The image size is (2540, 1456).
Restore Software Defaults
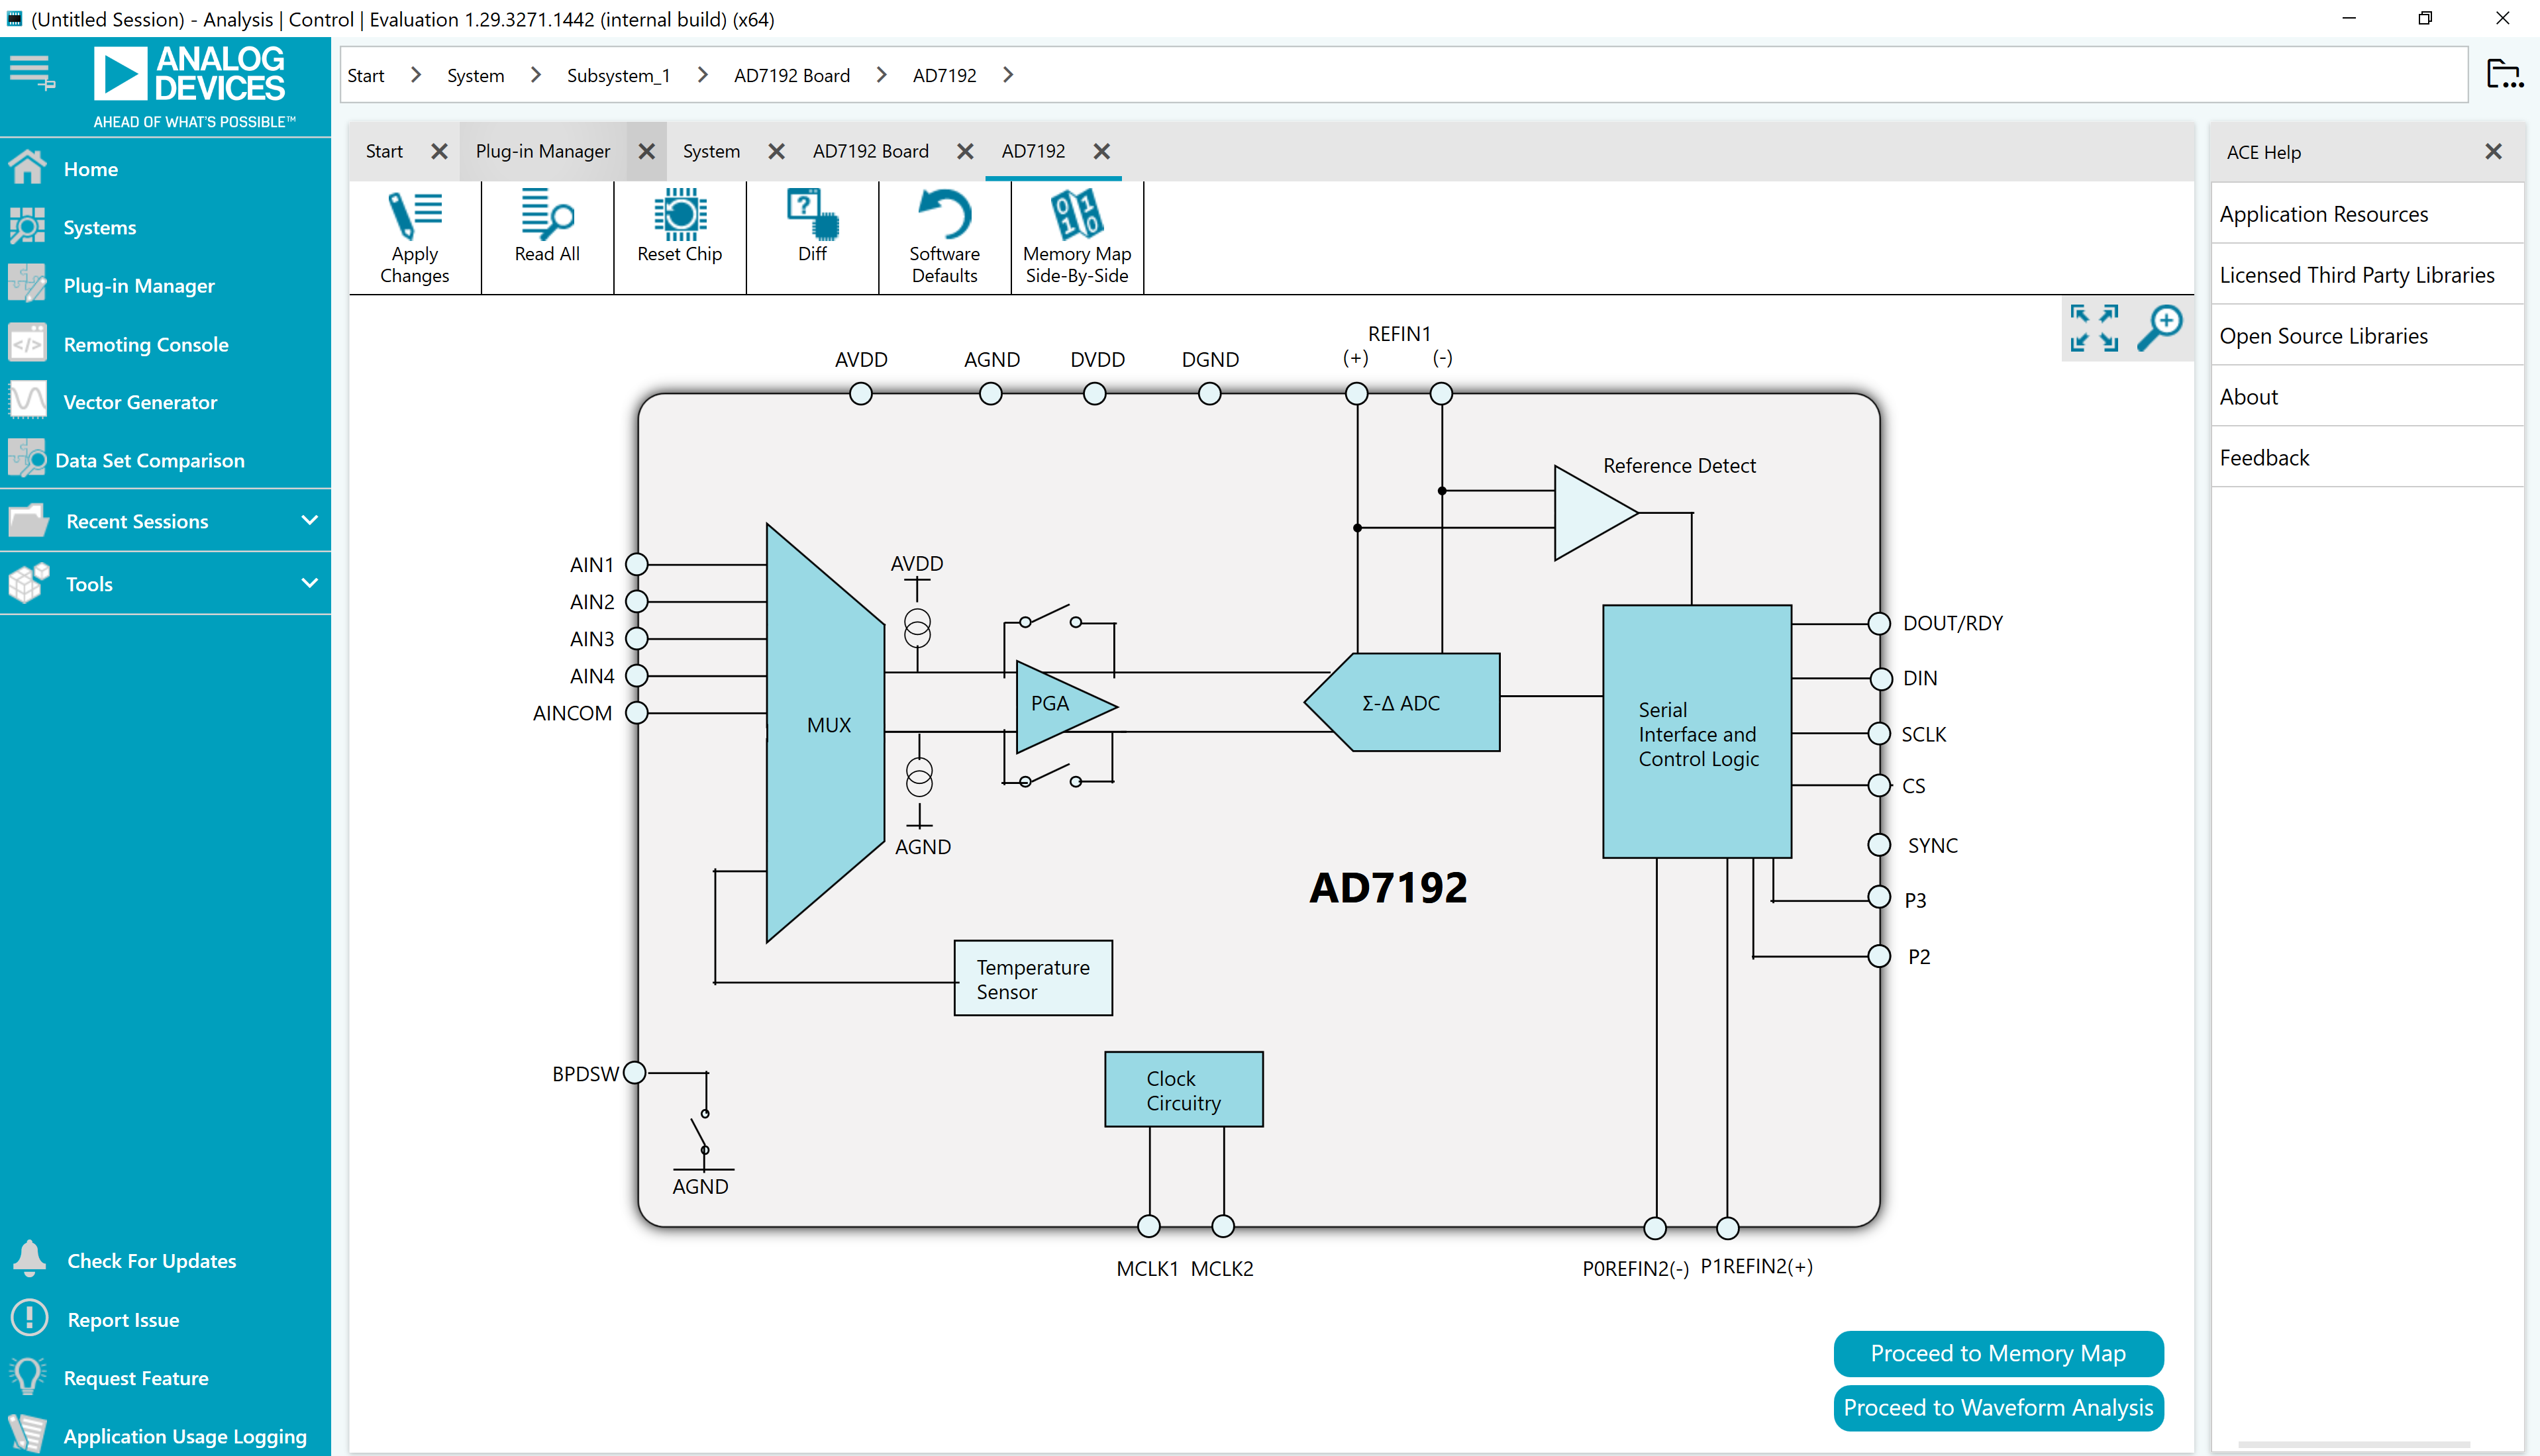[x=944, y=237]
